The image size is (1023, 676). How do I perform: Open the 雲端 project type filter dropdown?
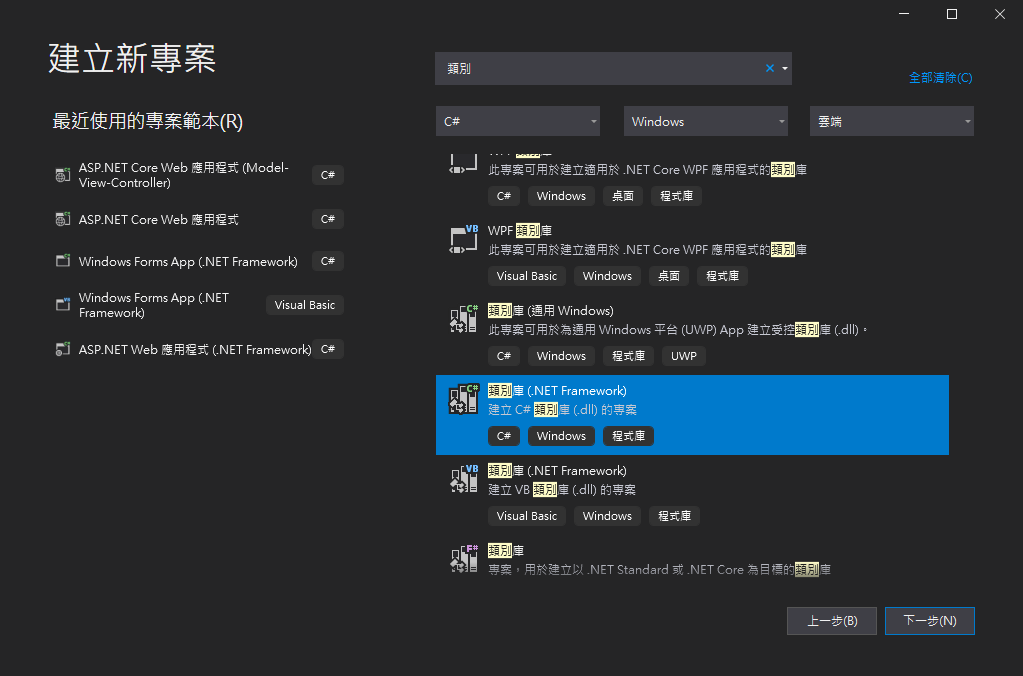892,121
